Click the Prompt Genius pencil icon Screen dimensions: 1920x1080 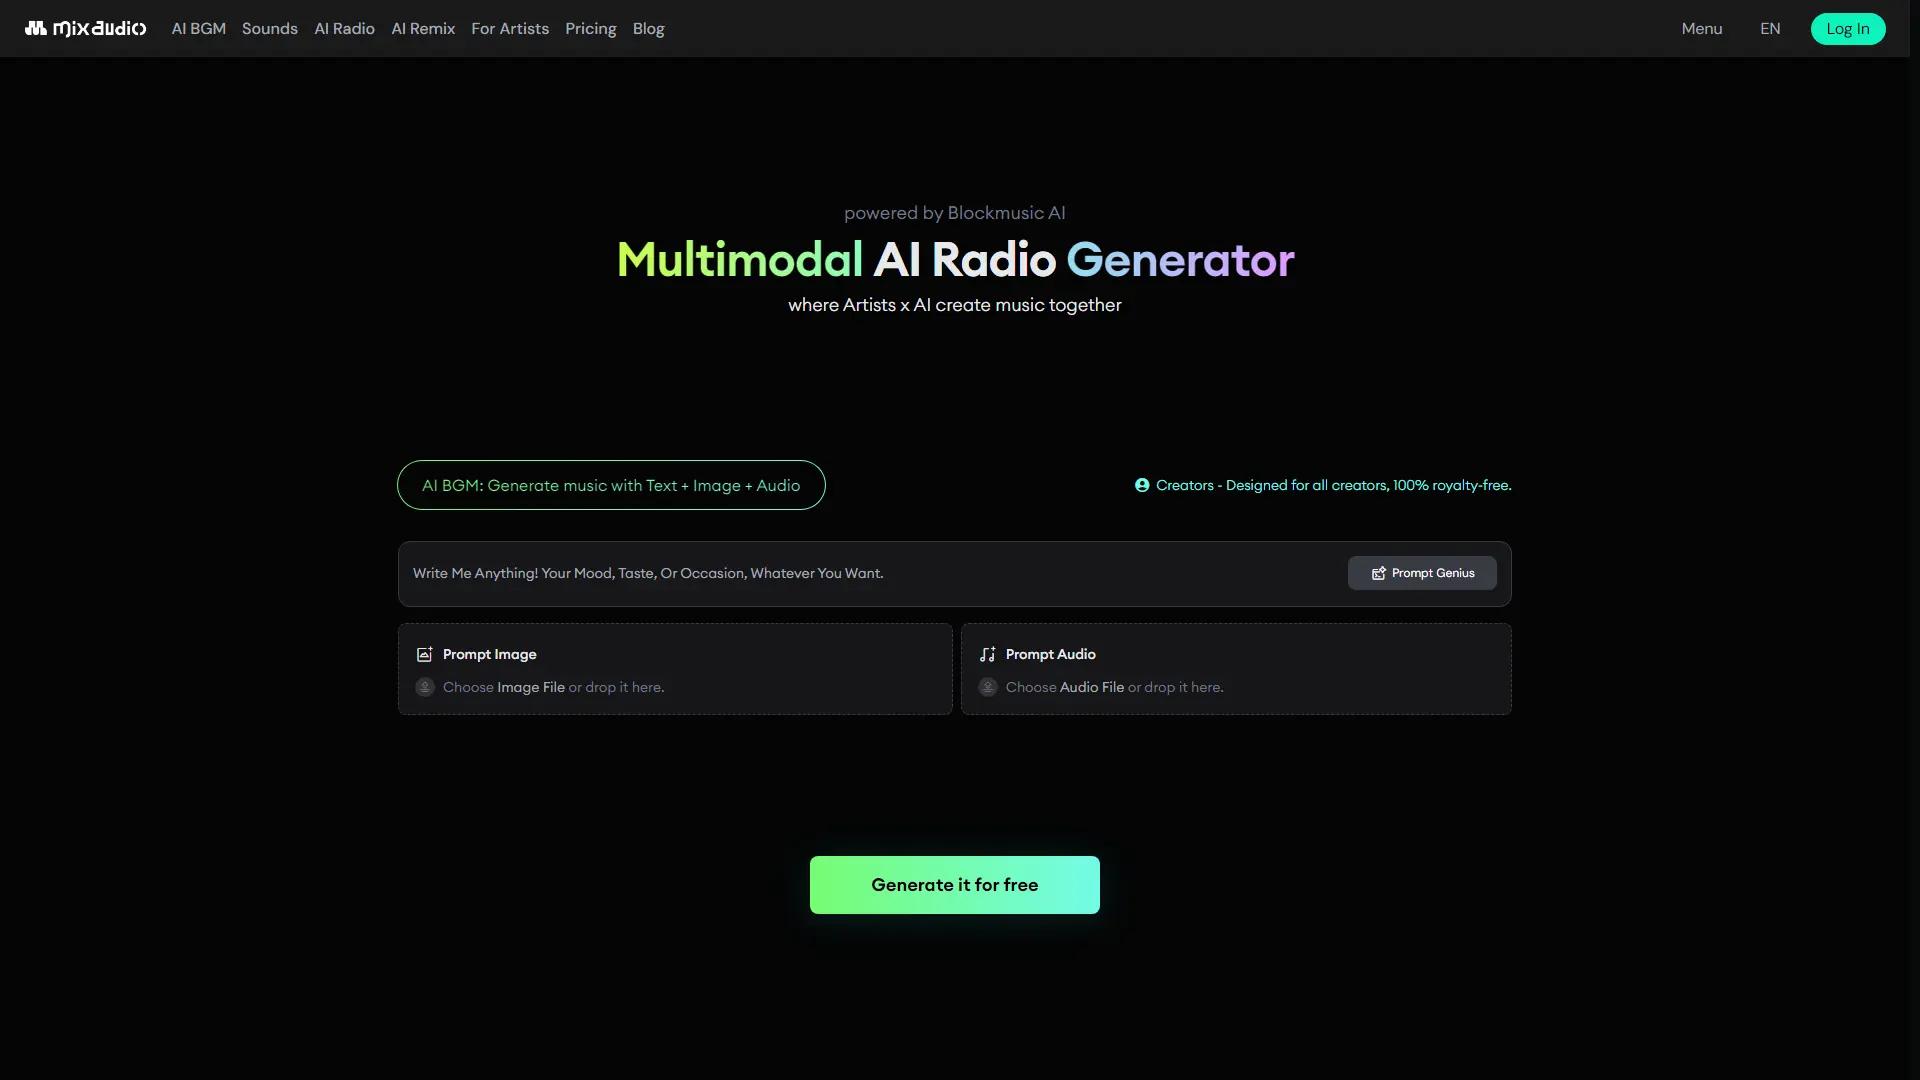1377,573
